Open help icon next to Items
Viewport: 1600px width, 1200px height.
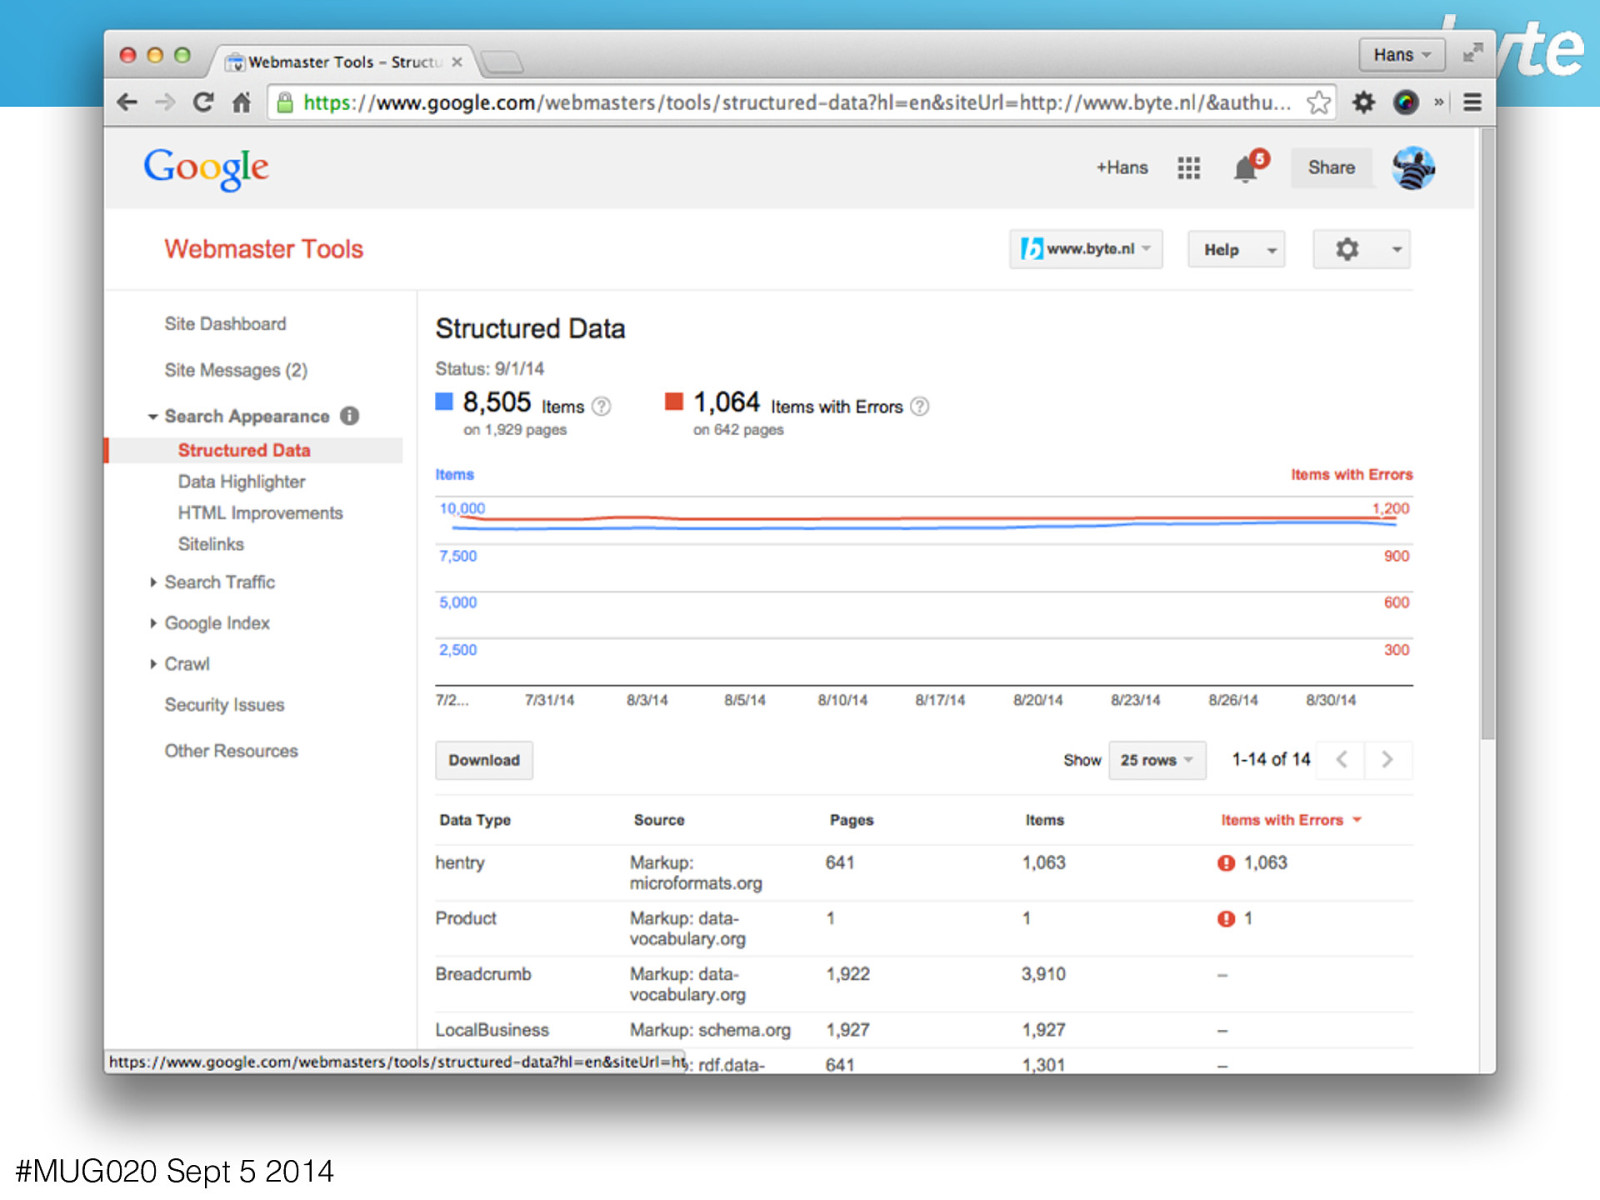coord(601,406)
